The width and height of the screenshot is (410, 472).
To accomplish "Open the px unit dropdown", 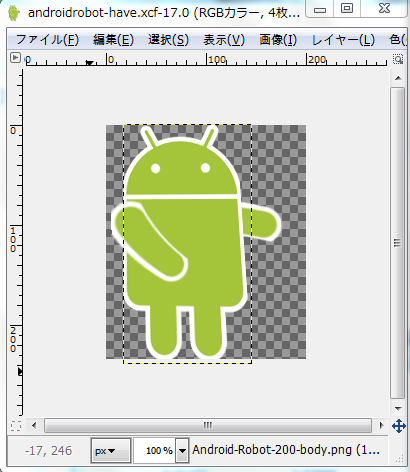I will click(x=110, y=451).
